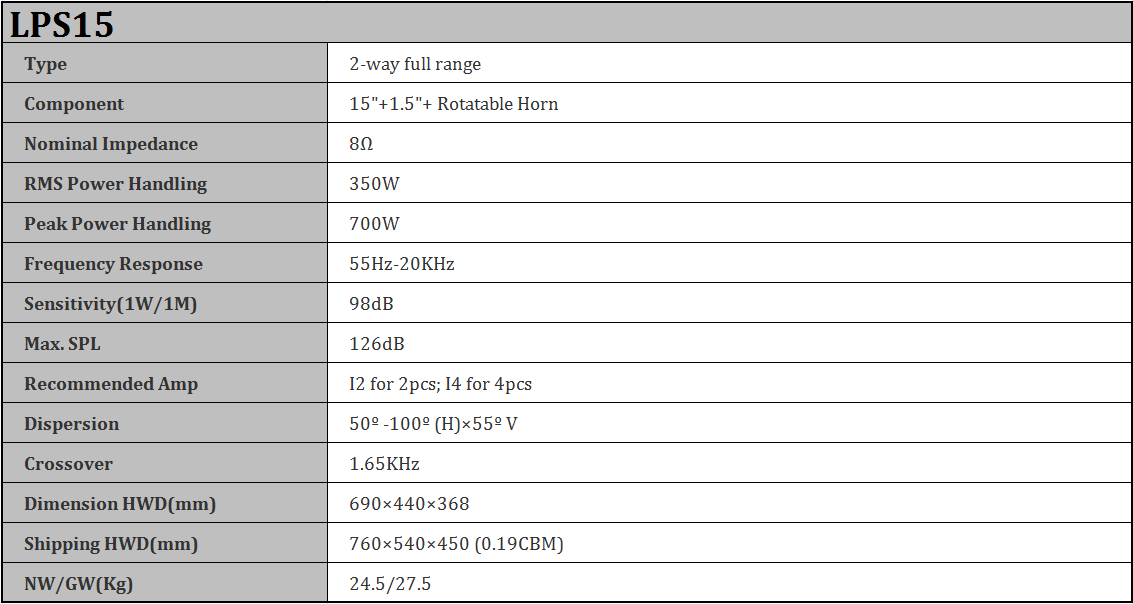Click the 15"+1.5"+ Rotatable Horn value
Screen dimensions: 1133x604
tap(453, 104)
